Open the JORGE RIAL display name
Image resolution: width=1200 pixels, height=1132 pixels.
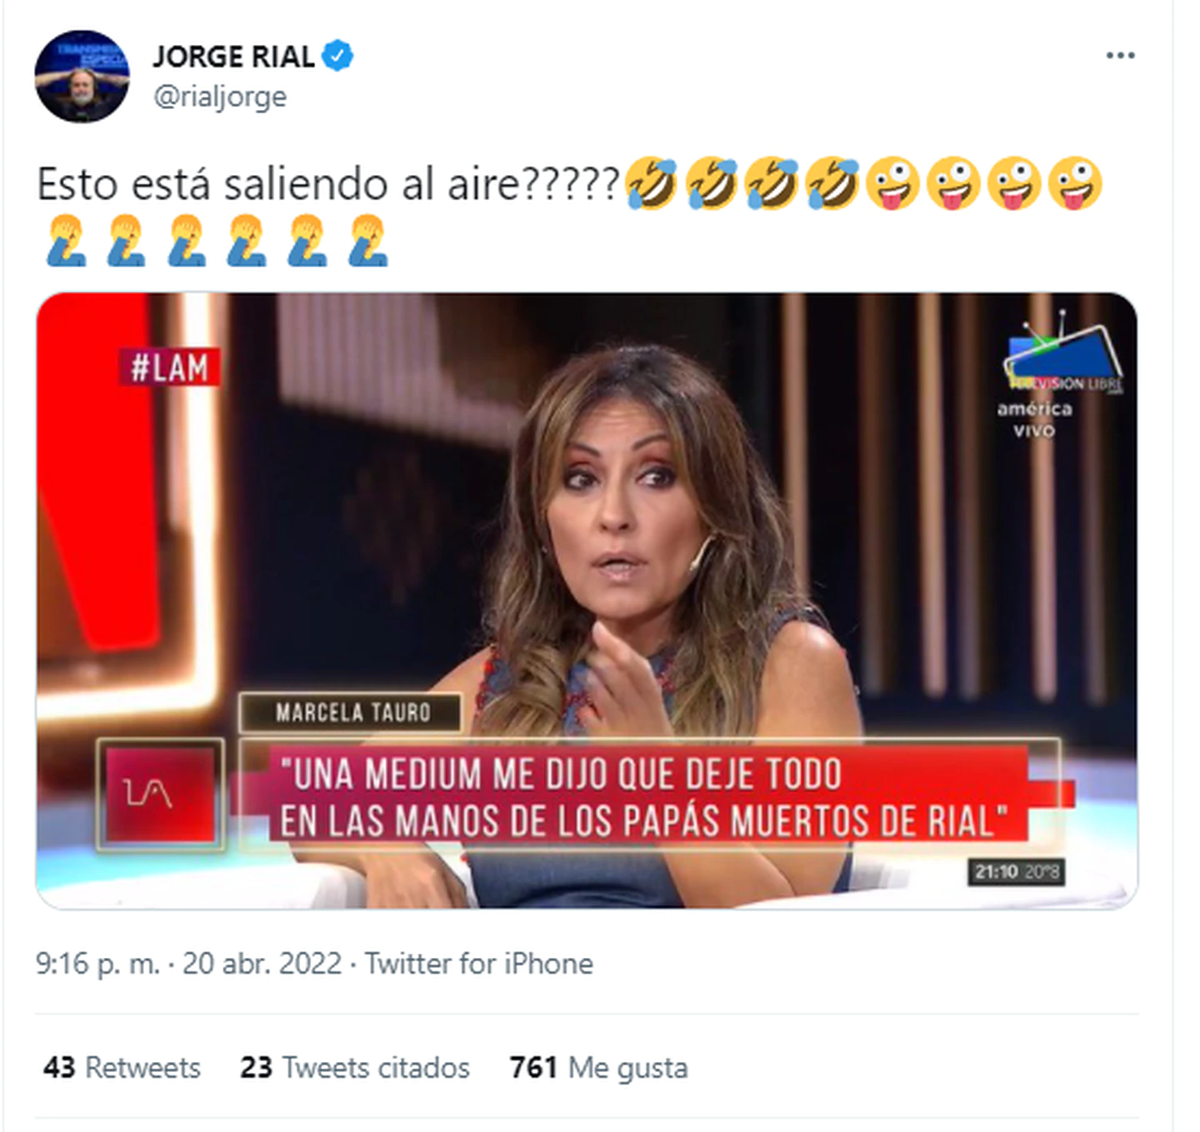click(x=234, y=57)
